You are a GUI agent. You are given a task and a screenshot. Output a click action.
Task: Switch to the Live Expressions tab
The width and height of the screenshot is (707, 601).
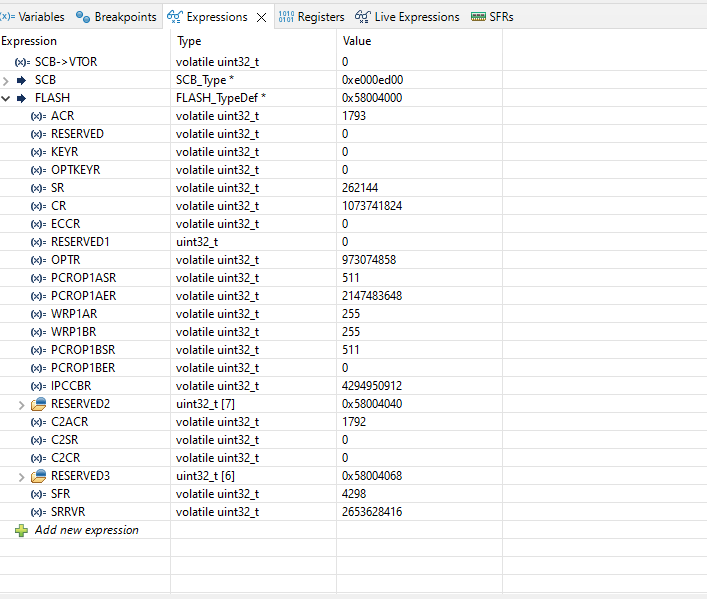(x=407, y=17)
